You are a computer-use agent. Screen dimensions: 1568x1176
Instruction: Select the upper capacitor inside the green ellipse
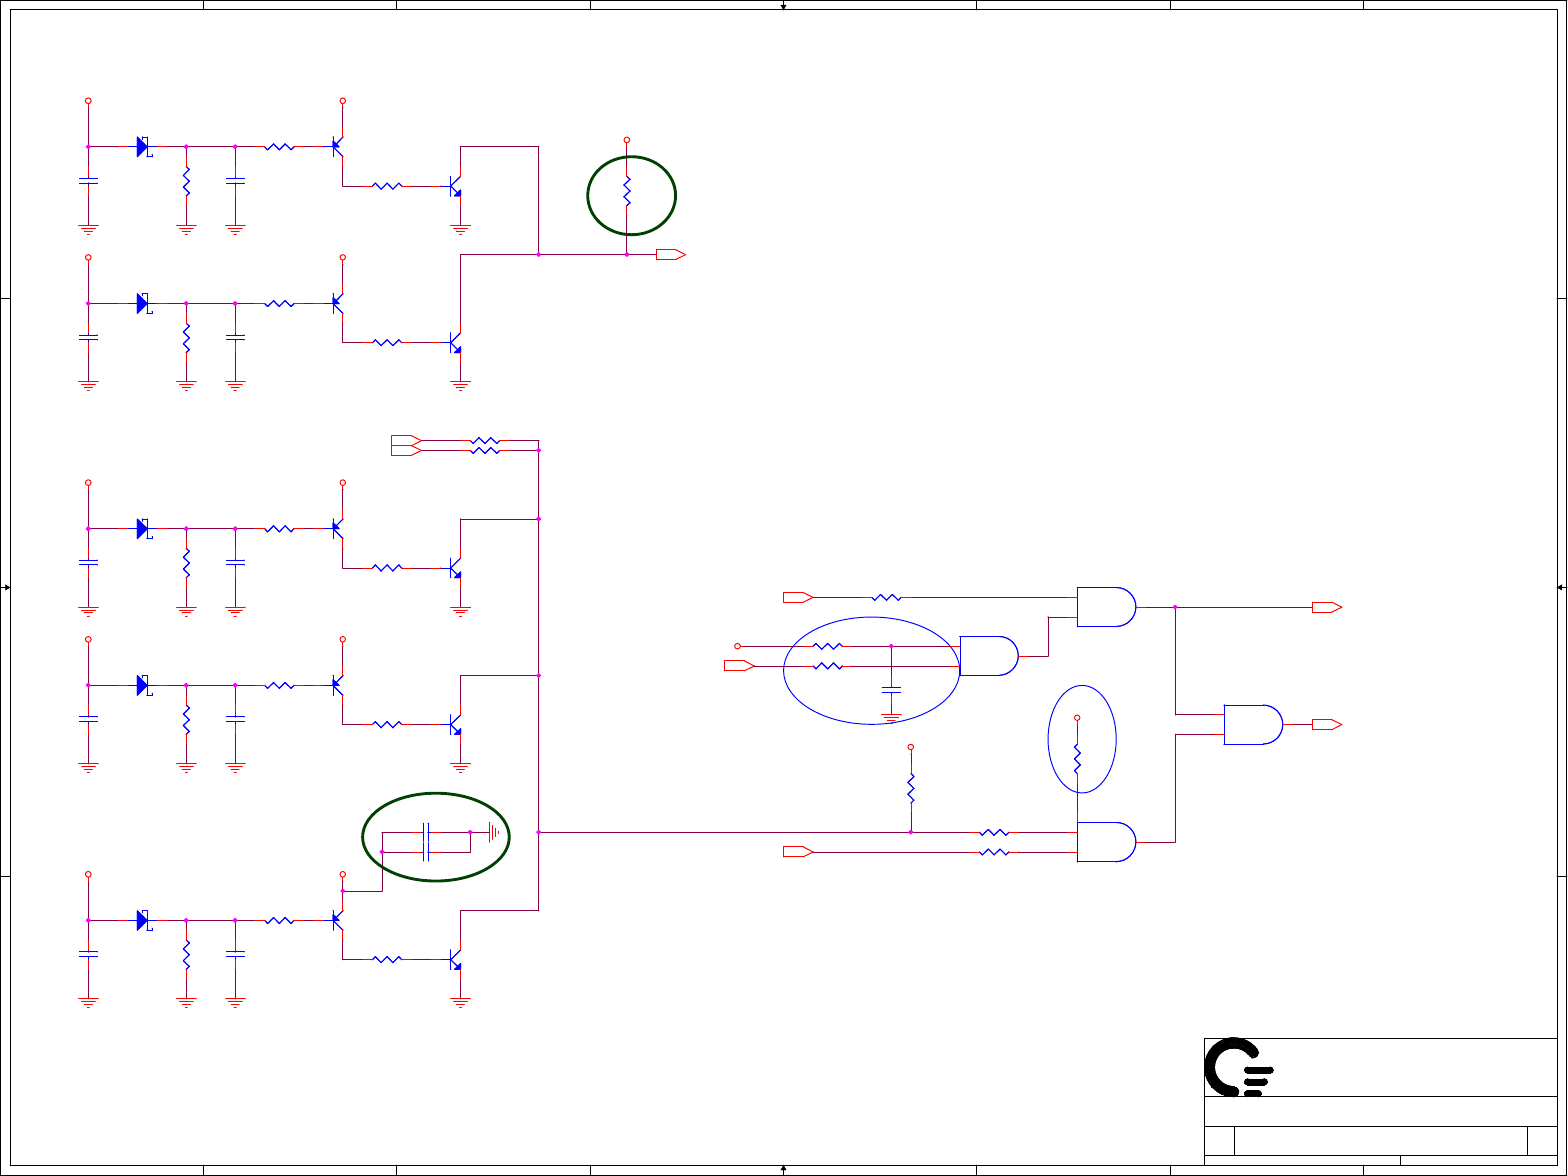click(427, 832)
